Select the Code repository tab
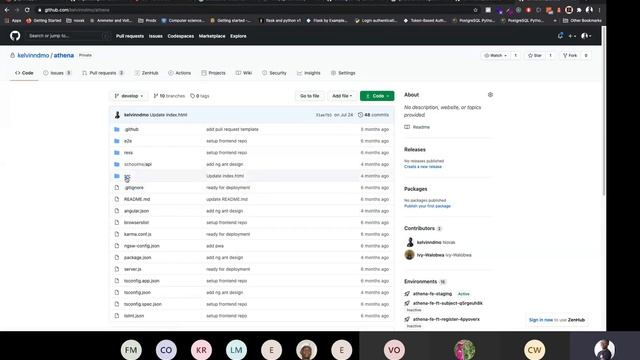 (24, 73)
